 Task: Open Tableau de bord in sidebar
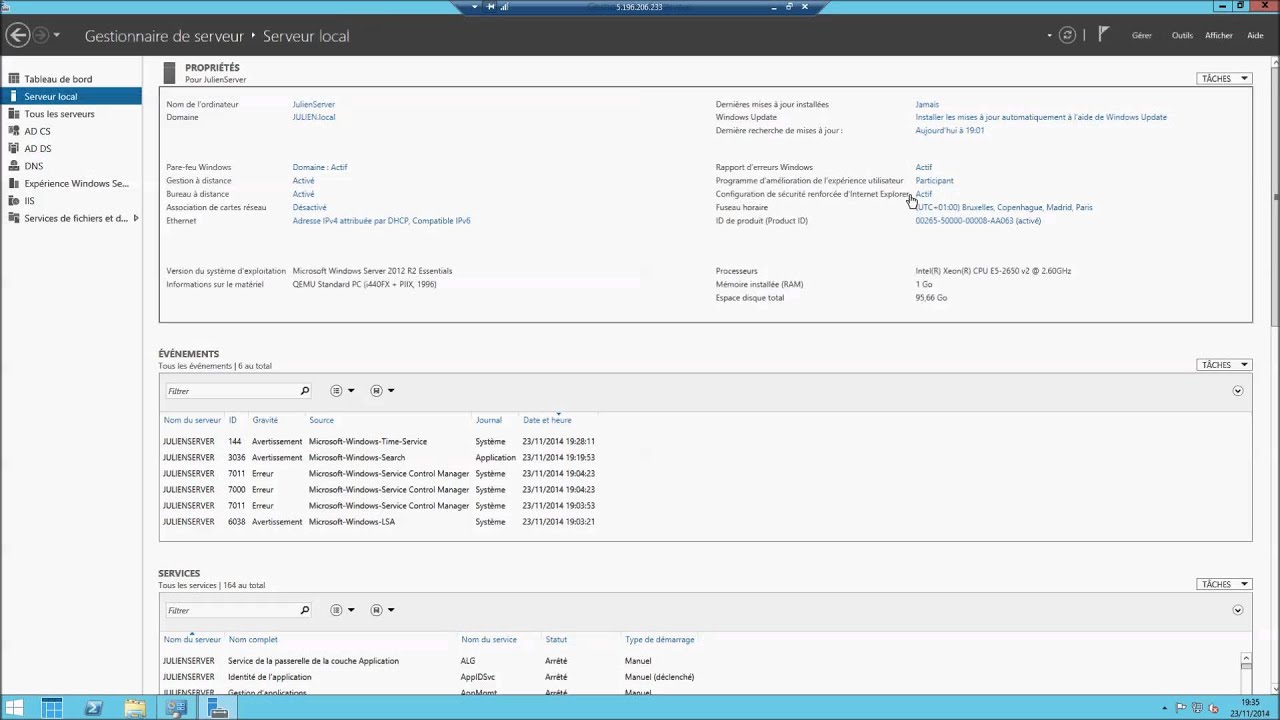[58, 79]
